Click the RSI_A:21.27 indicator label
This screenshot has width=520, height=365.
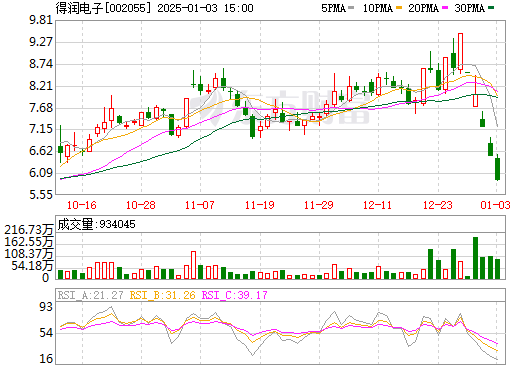[90, 295]
